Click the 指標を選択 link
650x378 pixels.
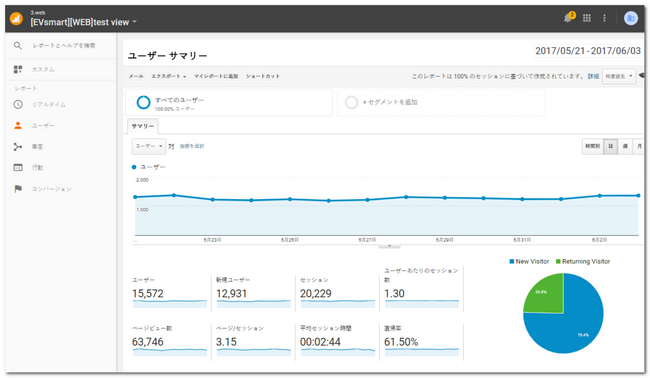(192, 146)
